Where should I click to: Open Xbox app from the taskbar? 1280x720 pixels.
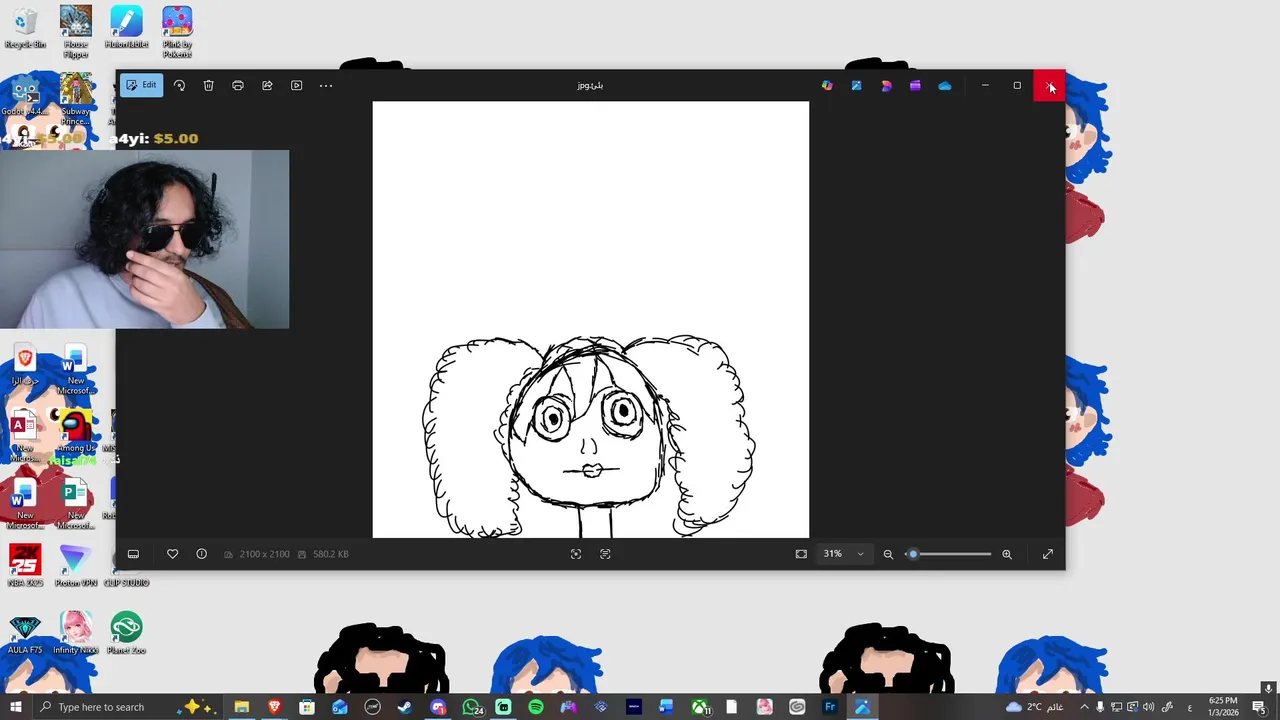[x=700, y=707]
